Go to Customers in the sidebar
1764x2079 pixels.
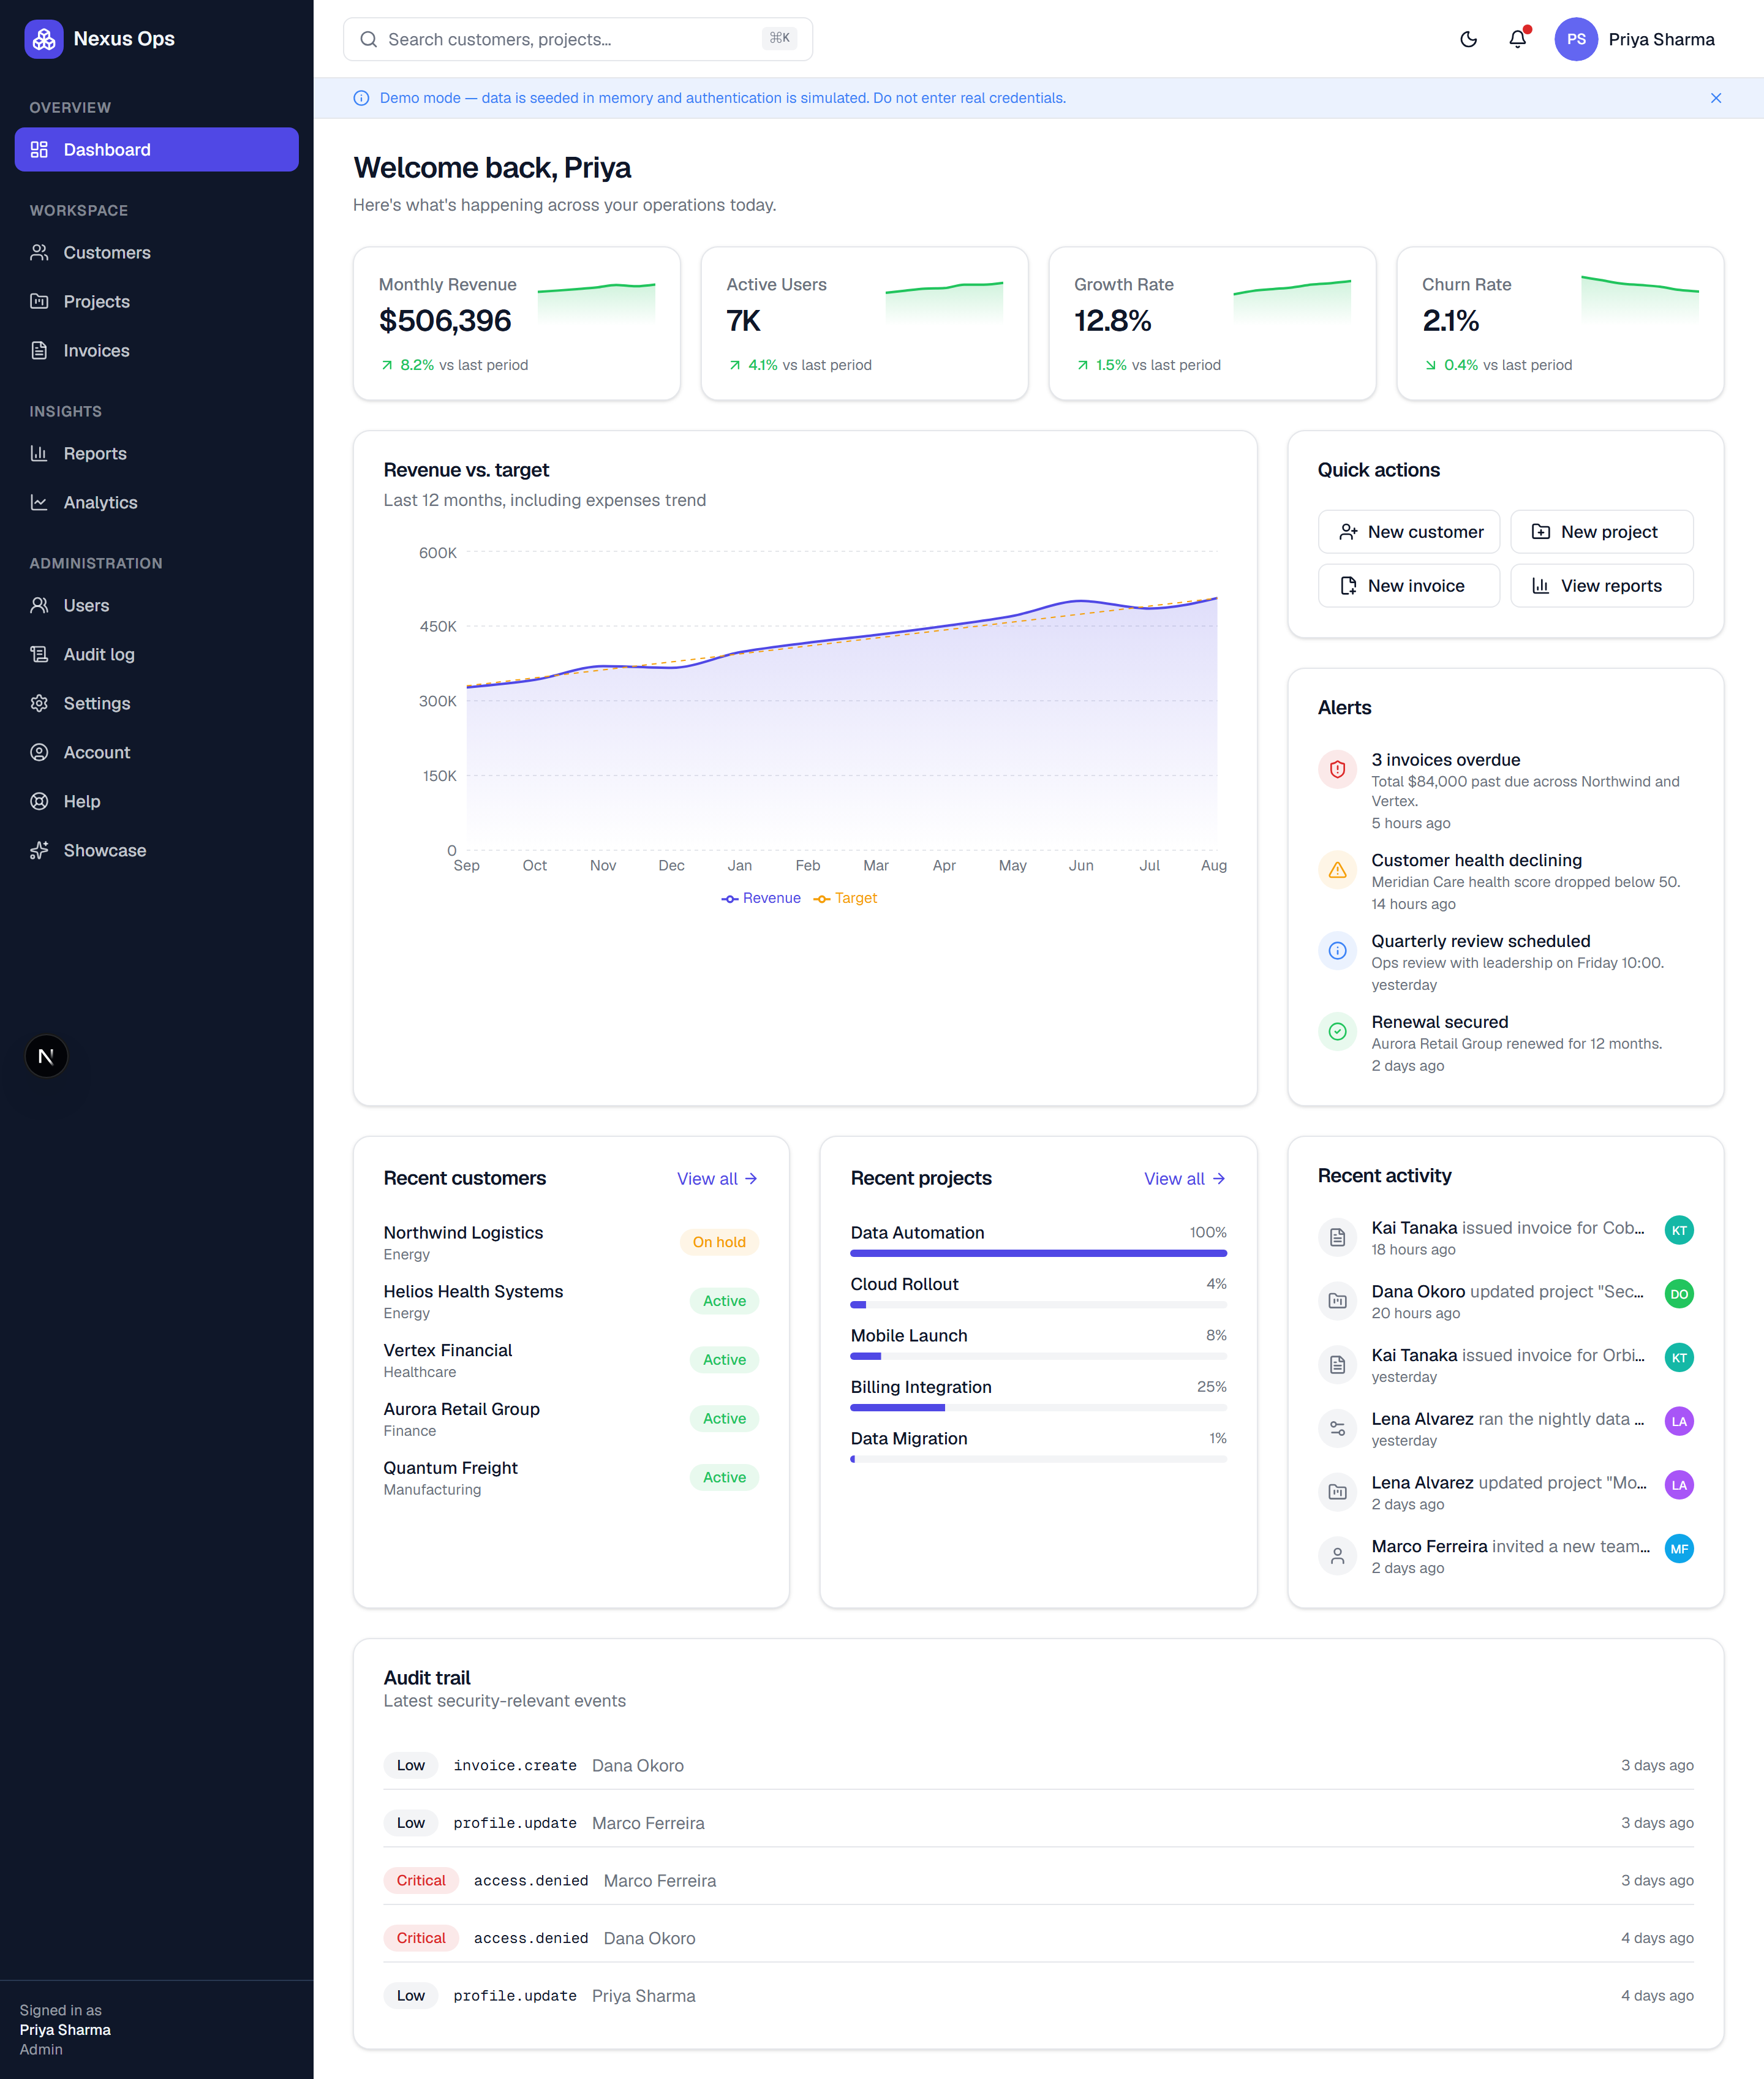coord(156,252)
